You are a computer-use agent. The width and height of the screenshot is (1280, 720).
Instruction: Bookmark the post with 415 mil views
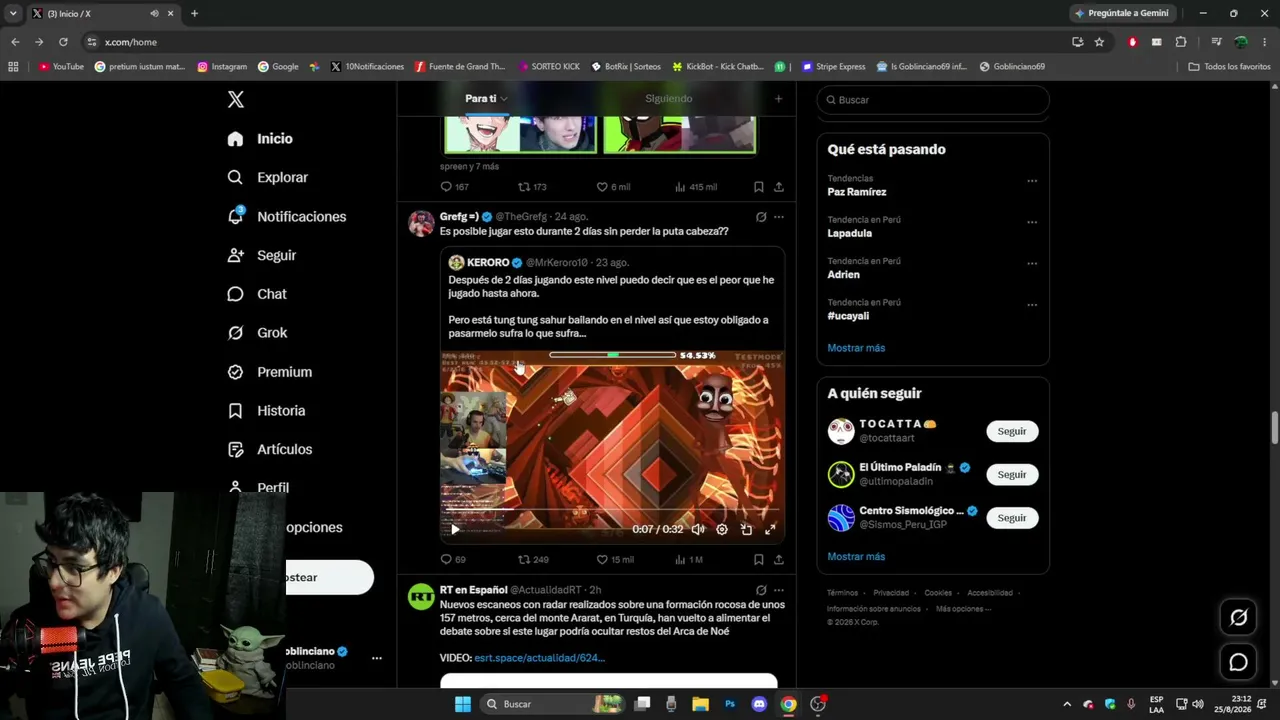click(759, 187)
